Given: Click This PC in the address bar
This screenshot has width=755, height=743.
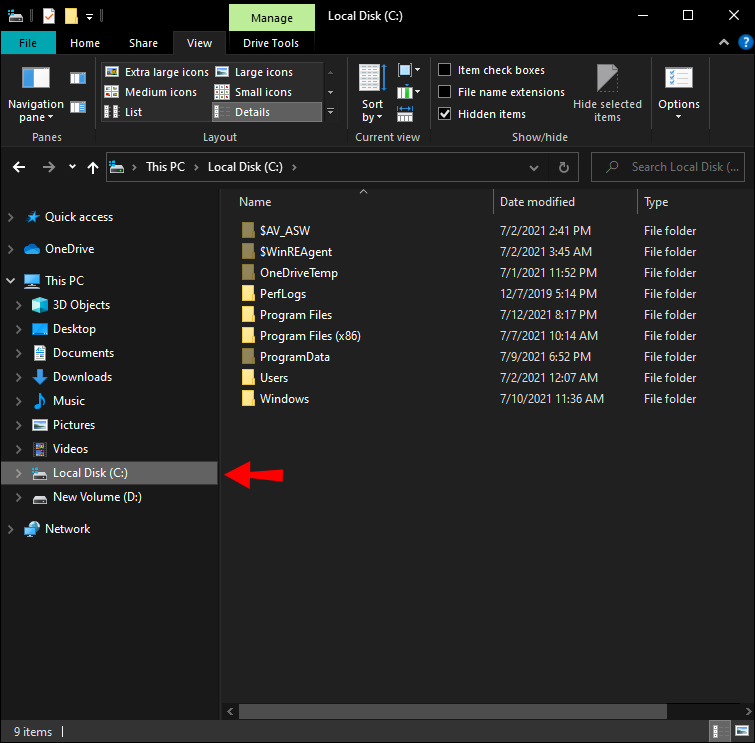Looking at the screenshot, I should [x=165, y=167].
